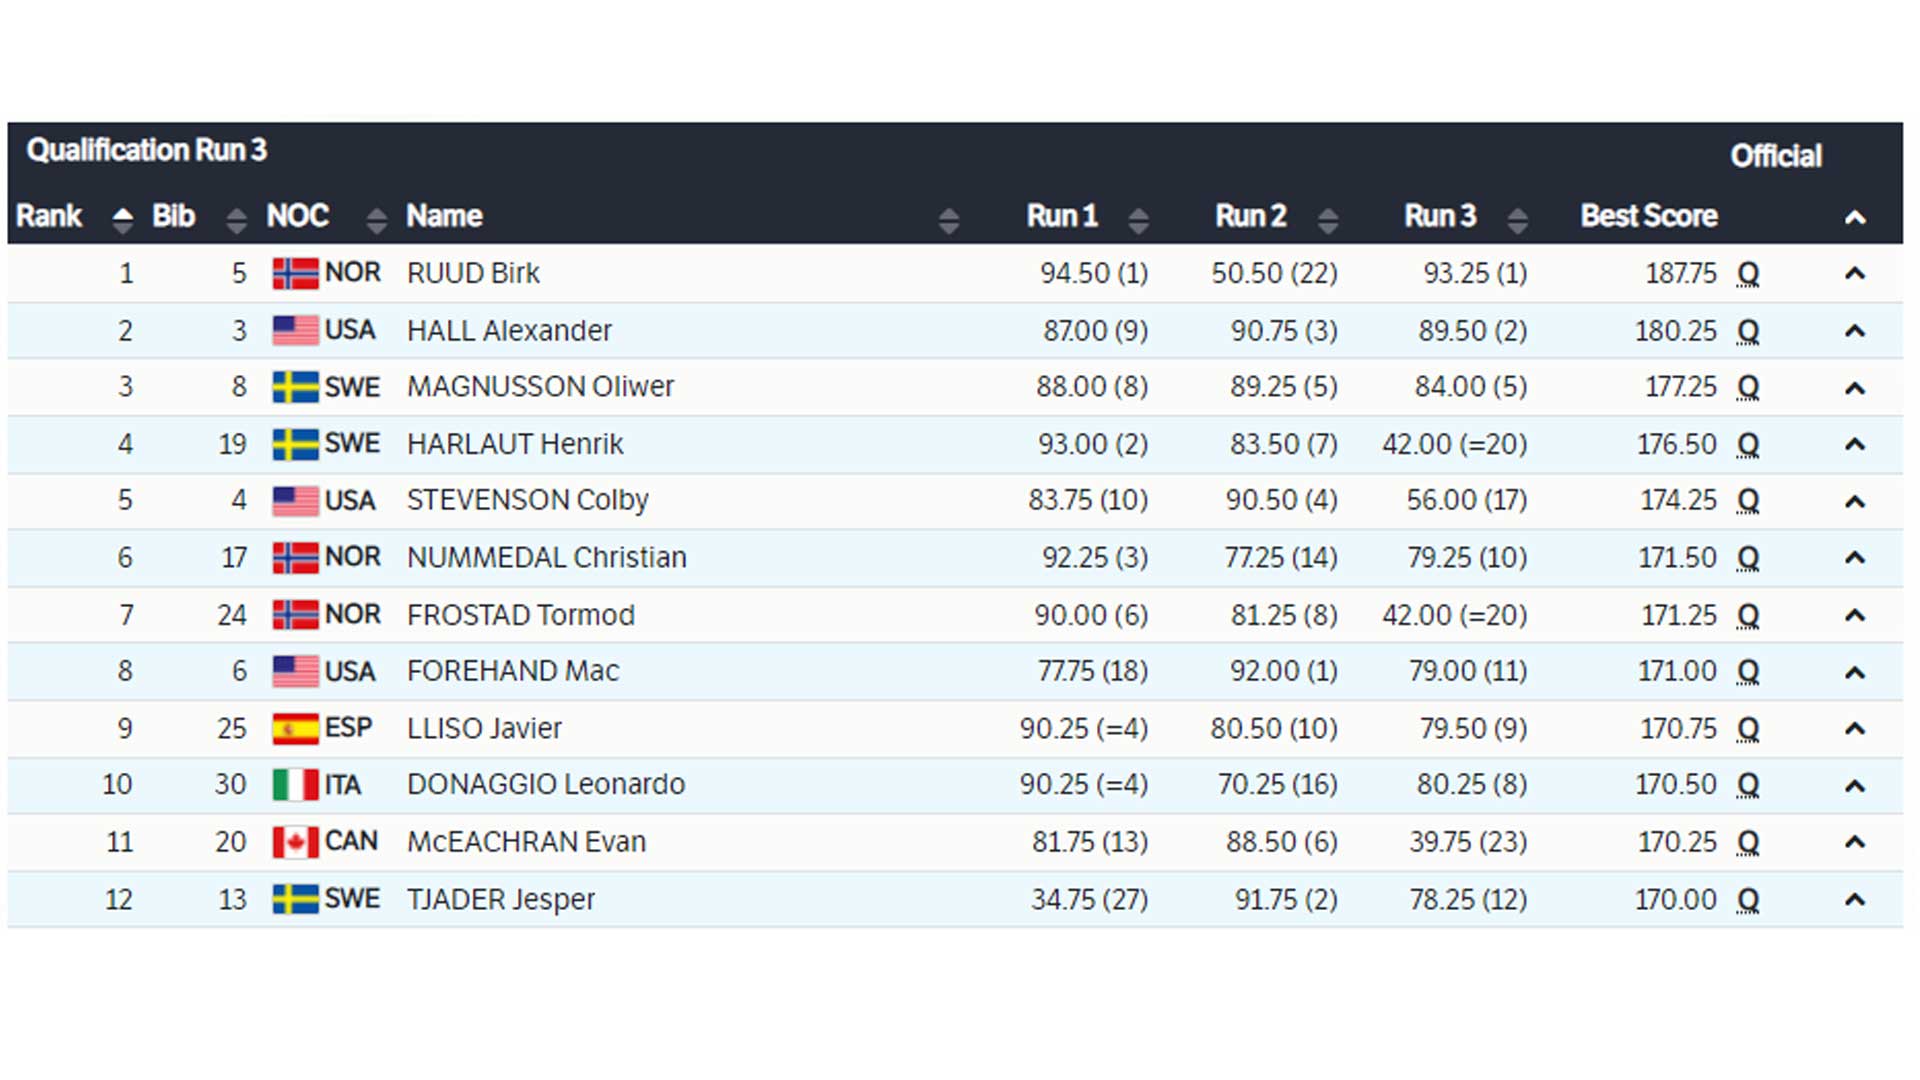Expand details for FOREHAND Mac row
Viewport: 1920px width, 1080px height.
point(1855,671)
